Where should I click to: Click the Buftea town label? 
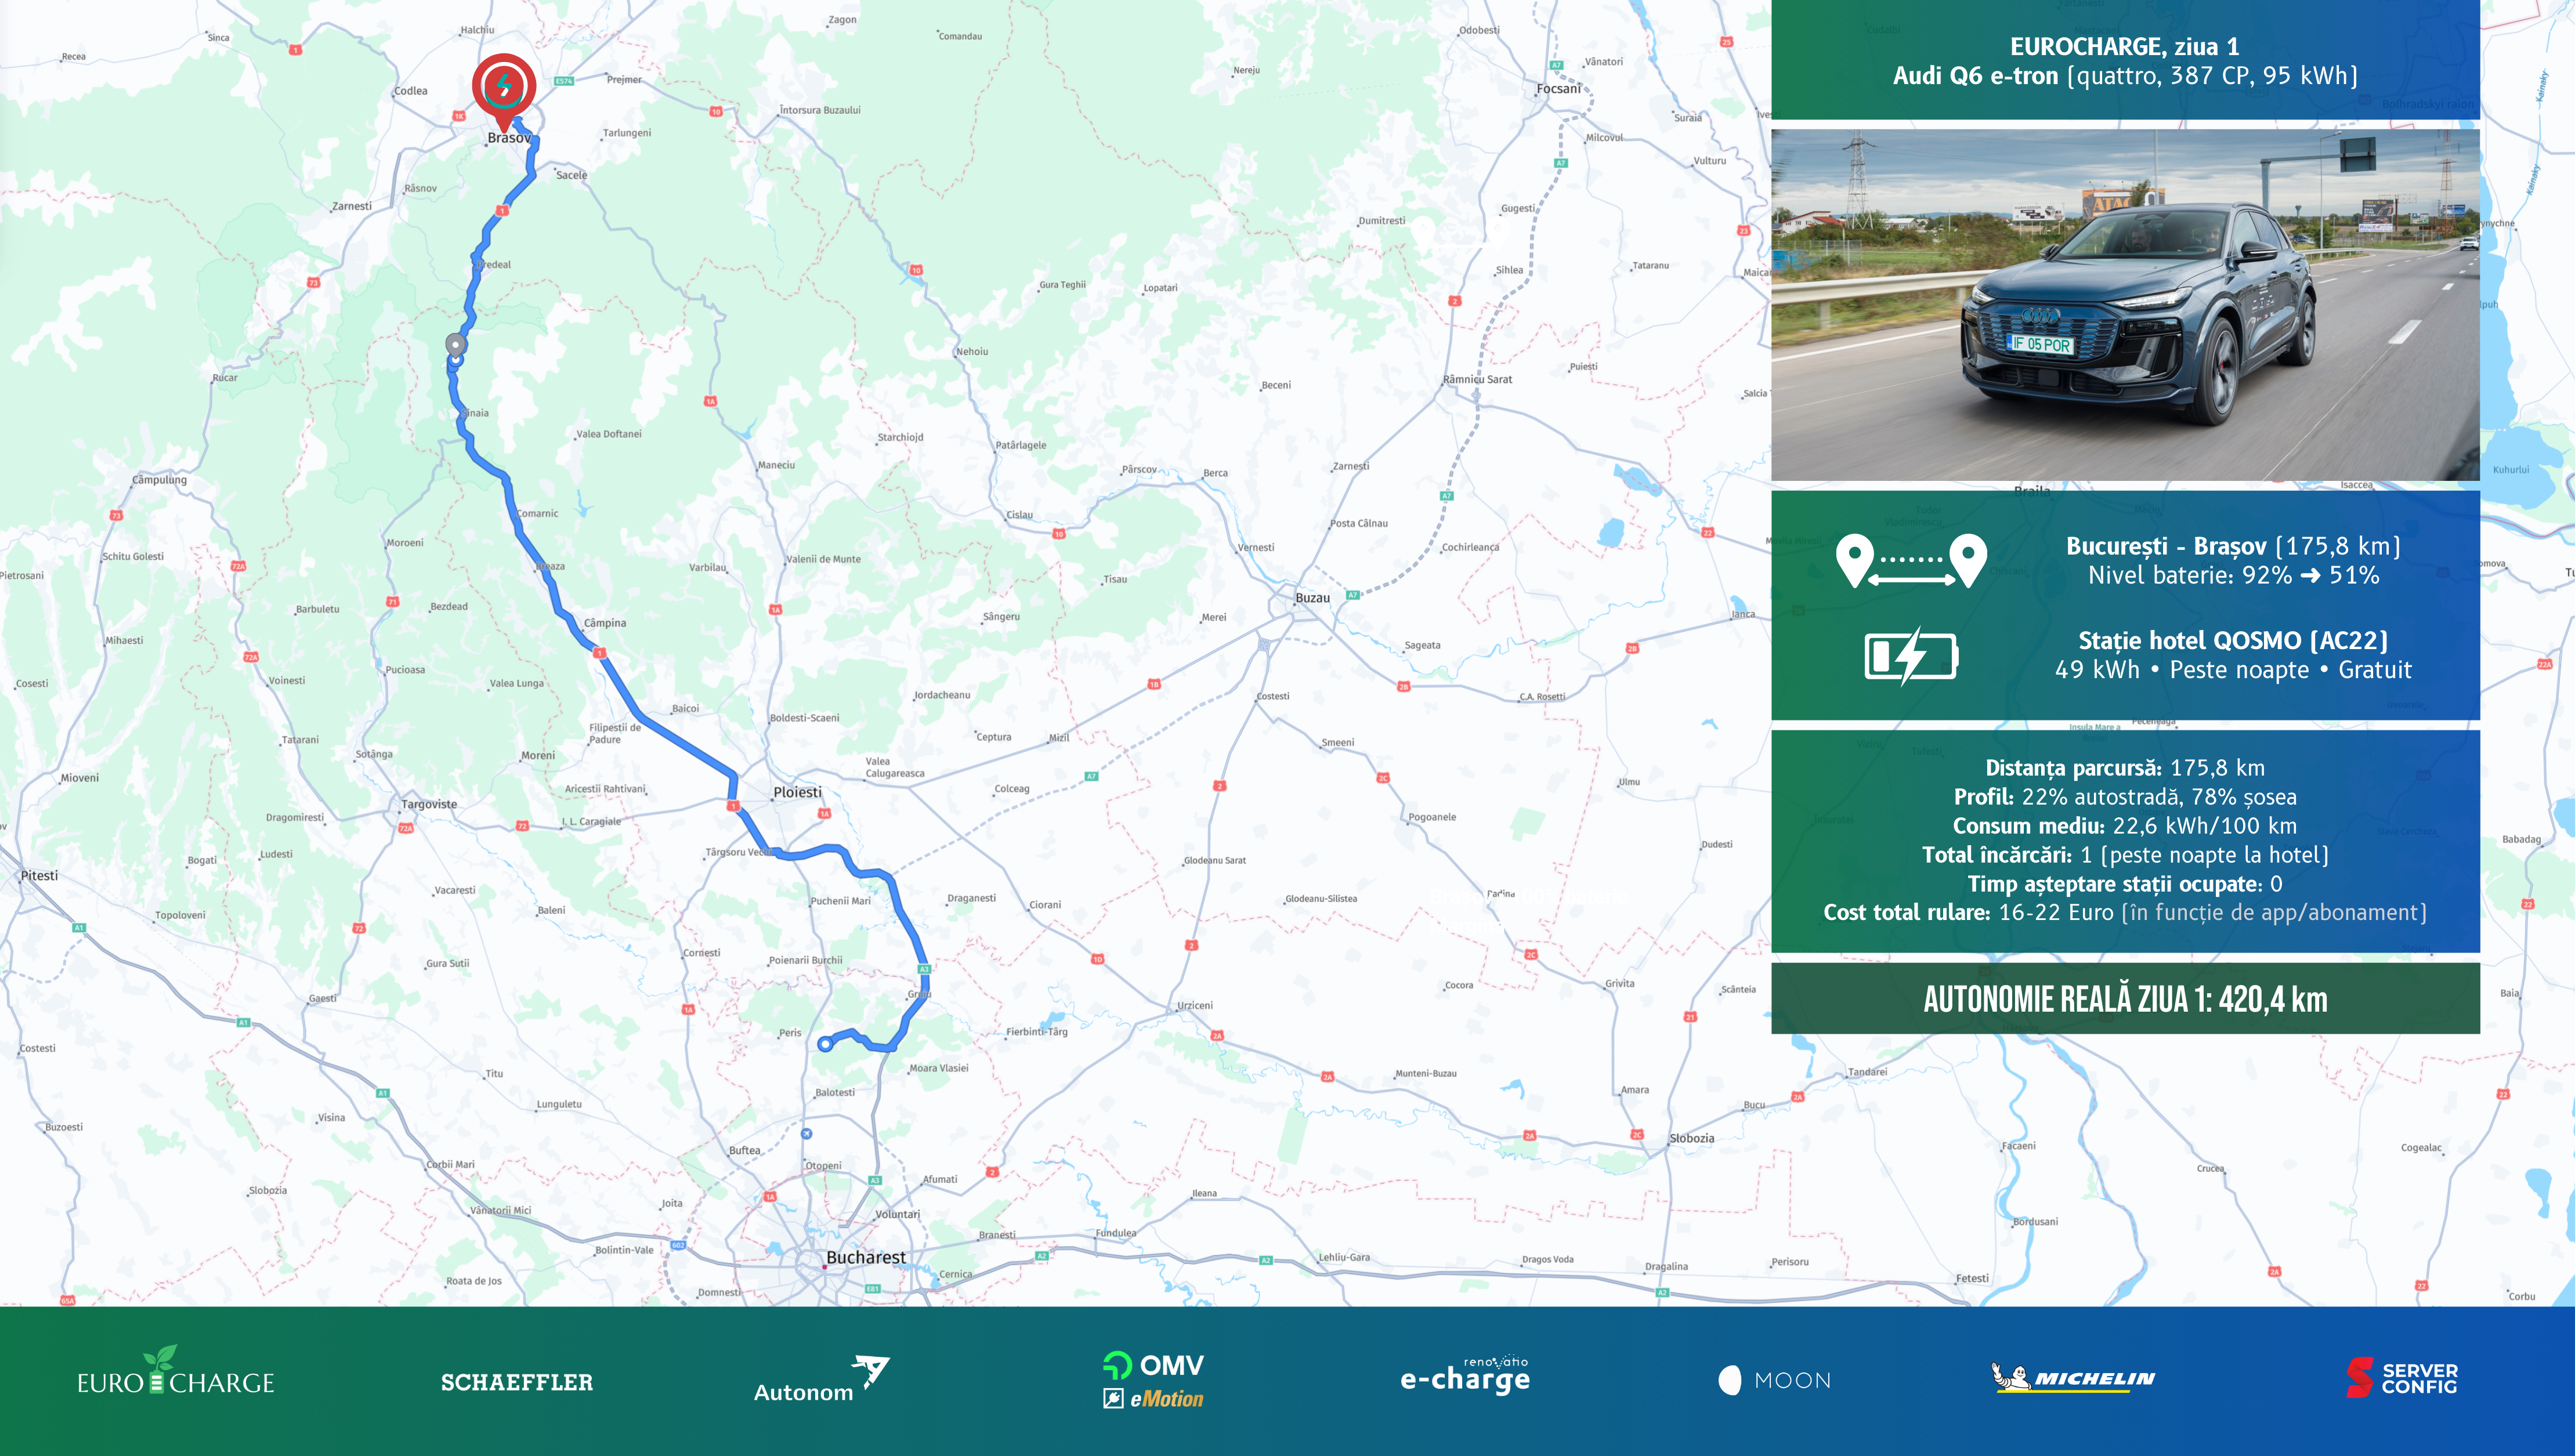coord(745,1151)
